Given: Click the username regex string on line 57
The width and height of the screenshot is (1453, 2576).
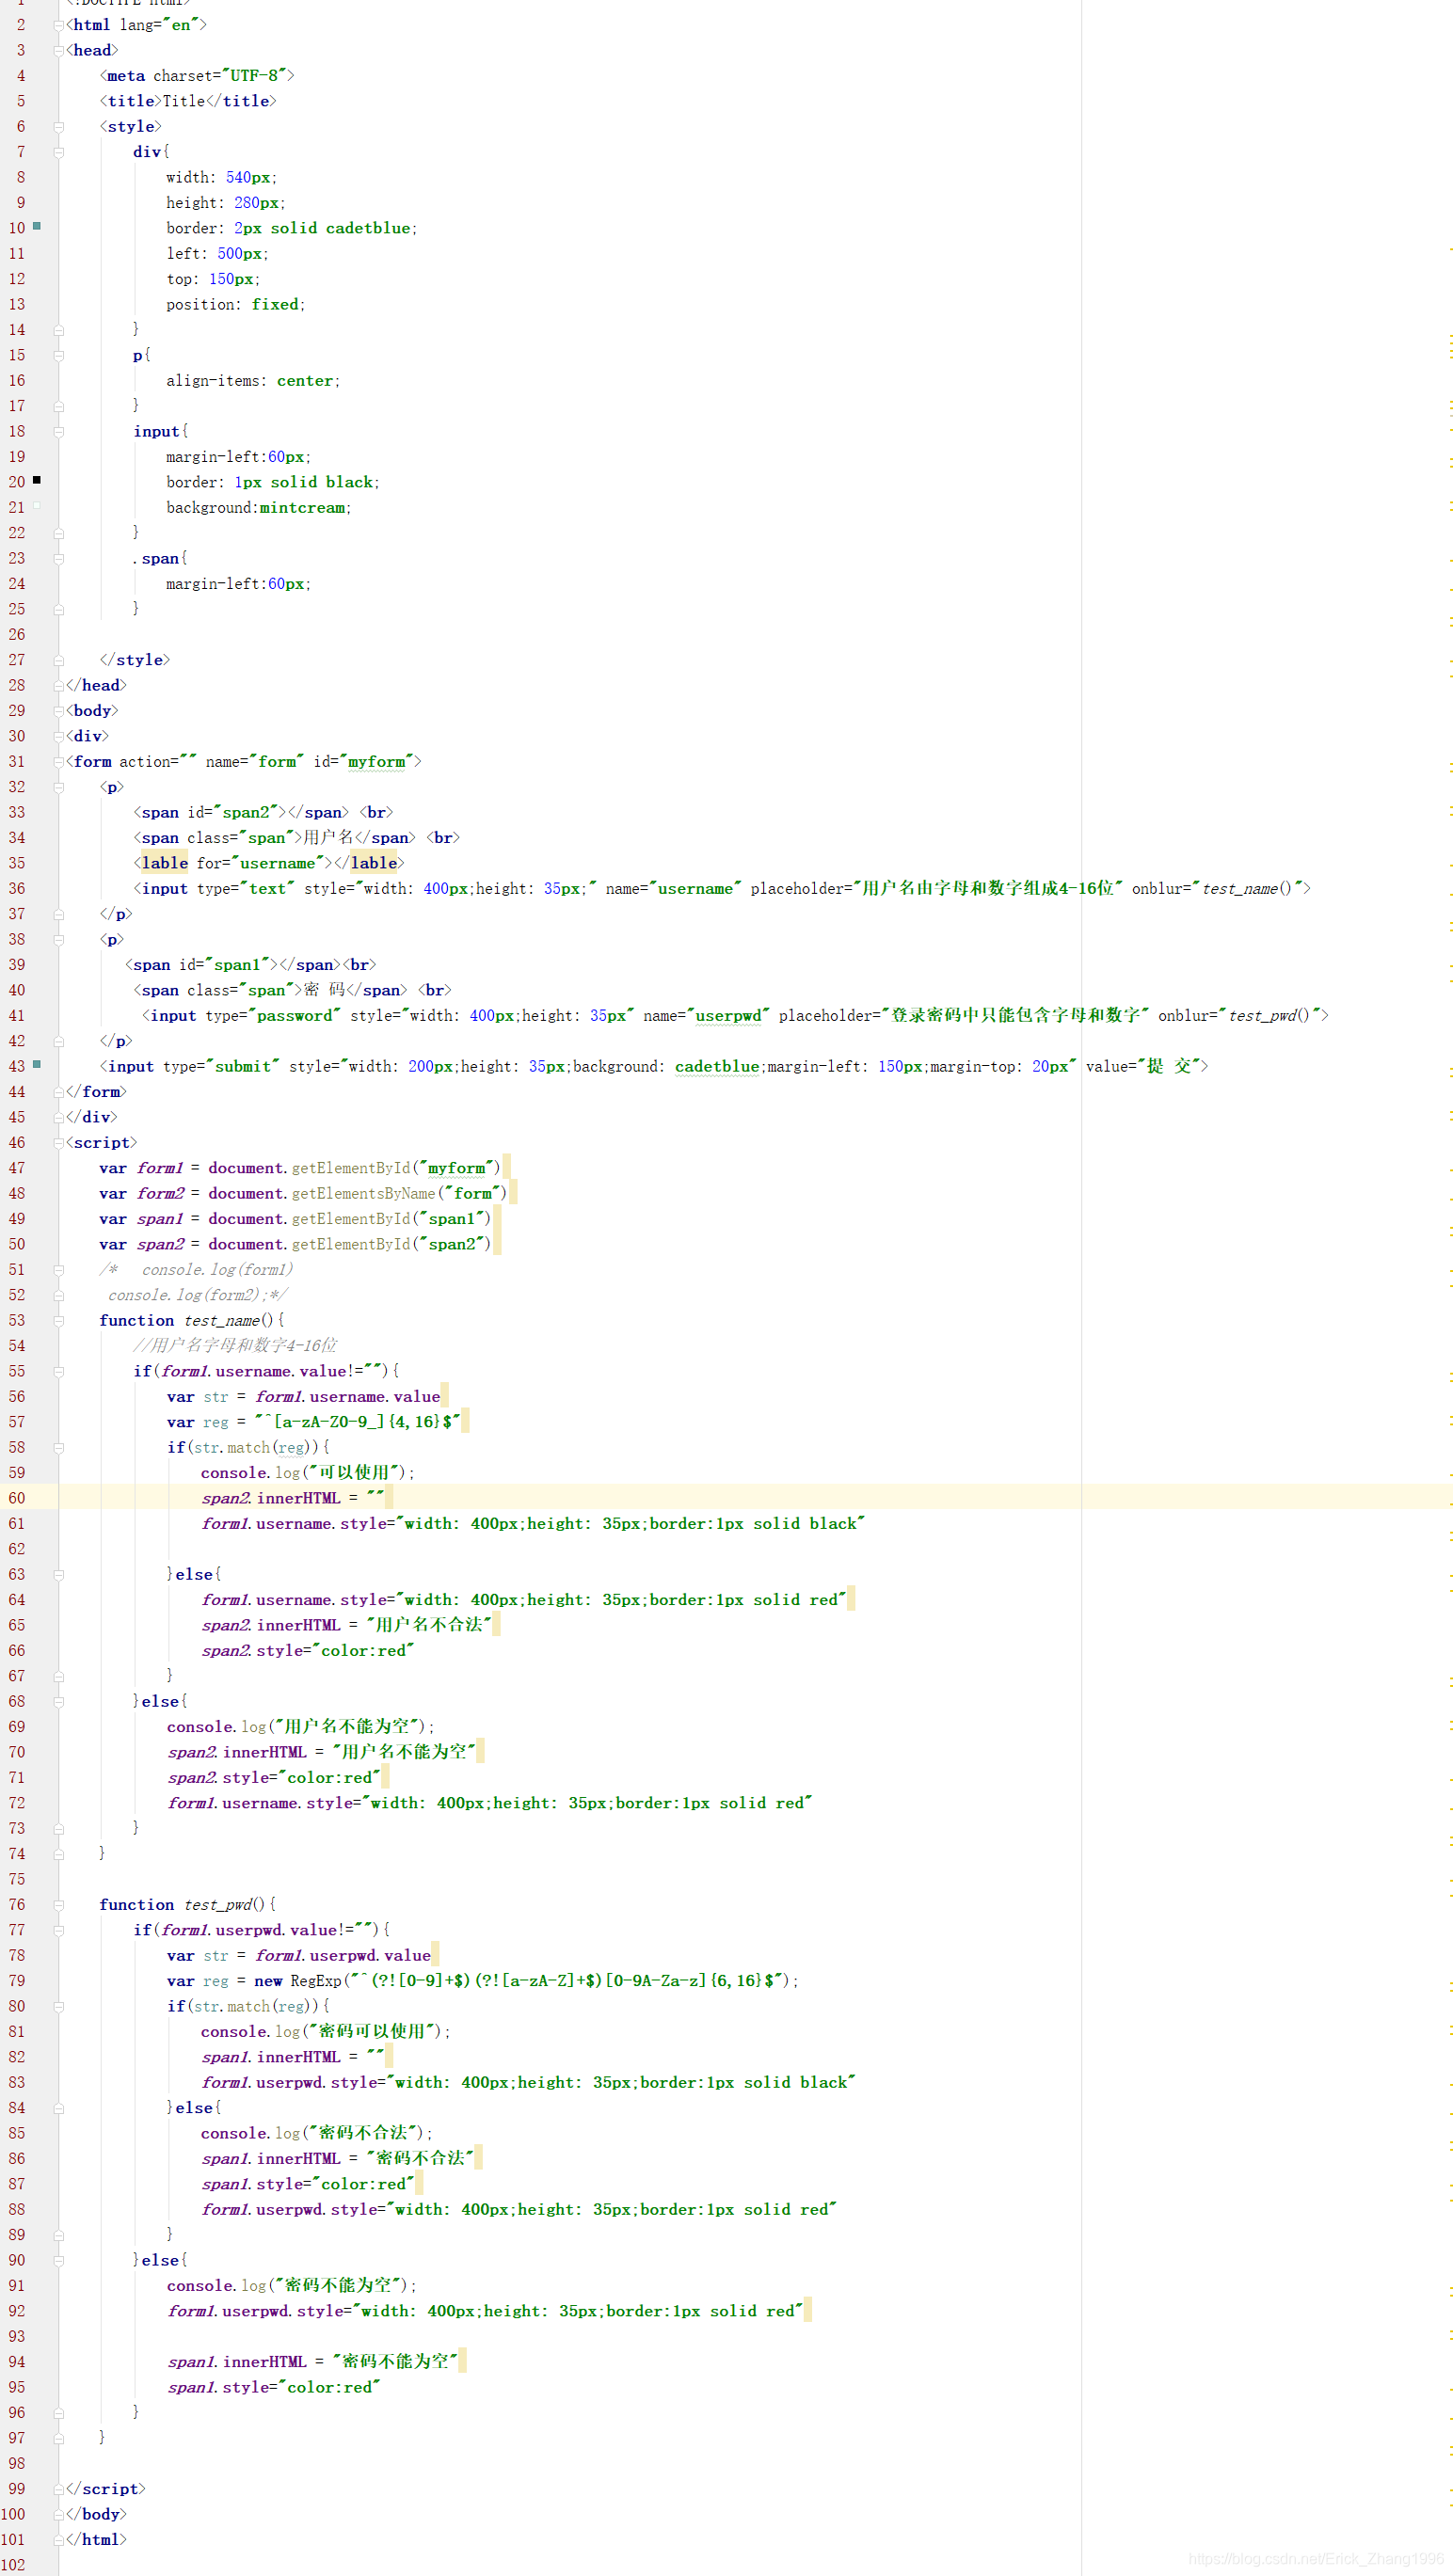Looking at the screenshot, I should (357, 1422).
